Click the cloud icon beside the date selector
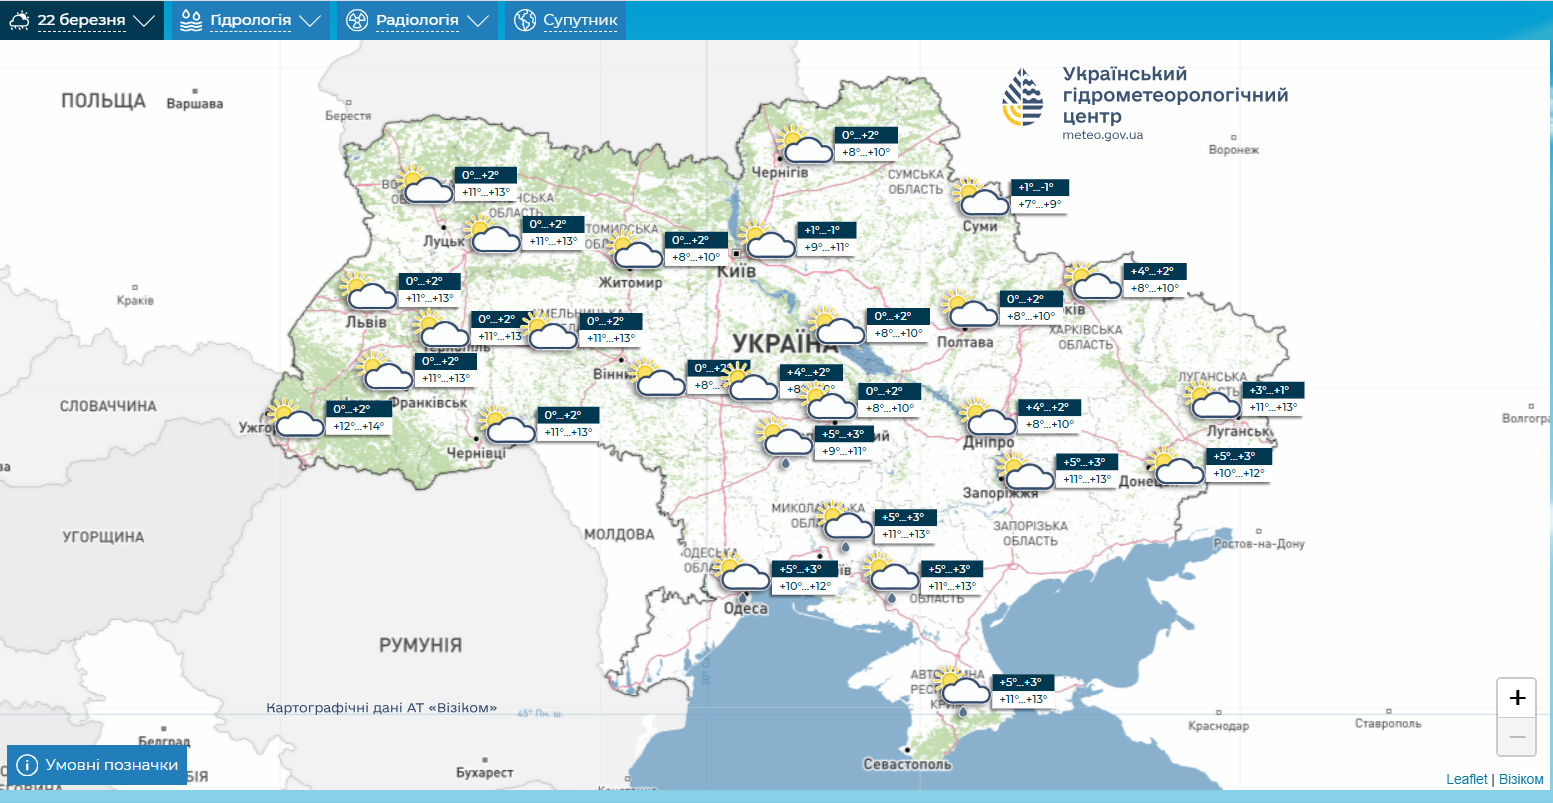 coord(17,19)
